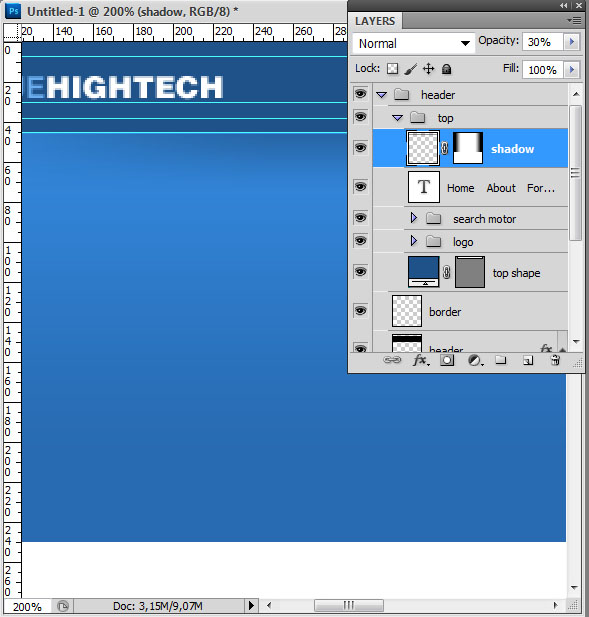Click the text layer T thumbnail
Image resolution: width=589 pixels, height=617 pixels.
(424, 187)
